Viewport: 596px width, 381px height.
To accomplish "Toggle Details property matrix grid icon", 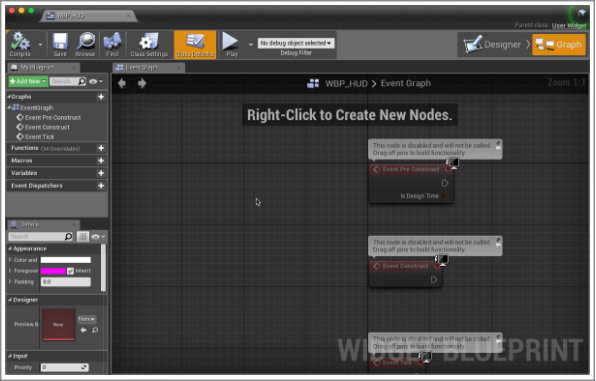I will 82,237.
